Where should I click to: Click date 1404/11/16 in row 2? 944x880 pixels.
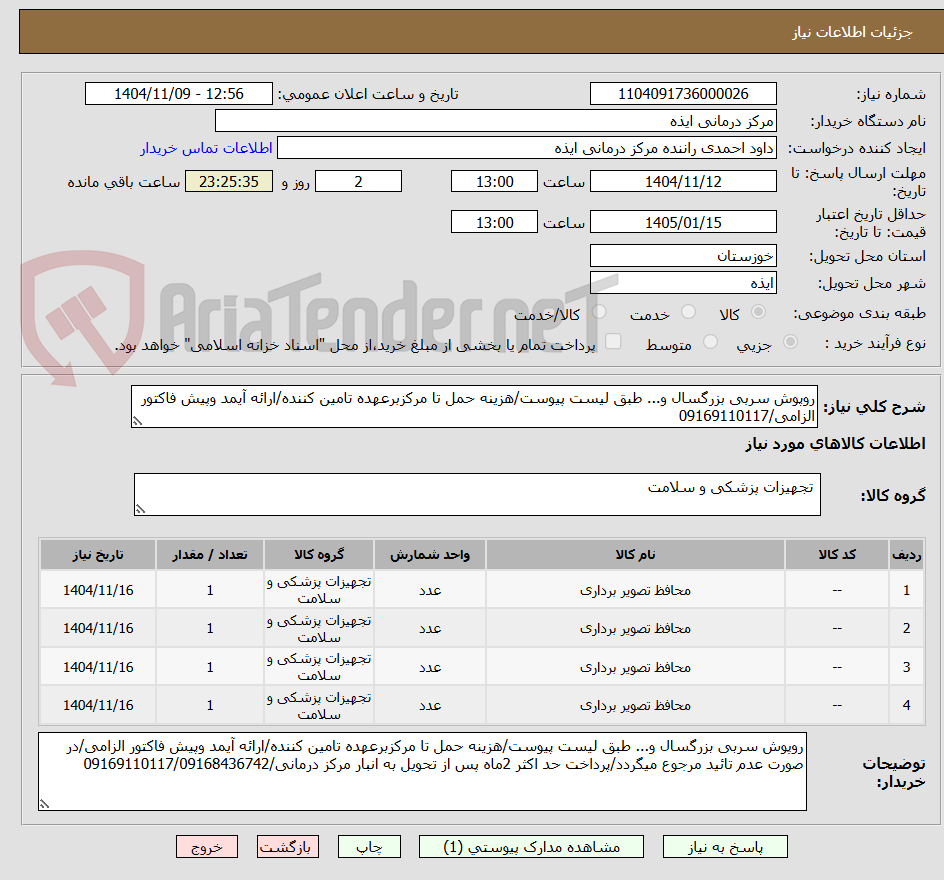point(98,628)
